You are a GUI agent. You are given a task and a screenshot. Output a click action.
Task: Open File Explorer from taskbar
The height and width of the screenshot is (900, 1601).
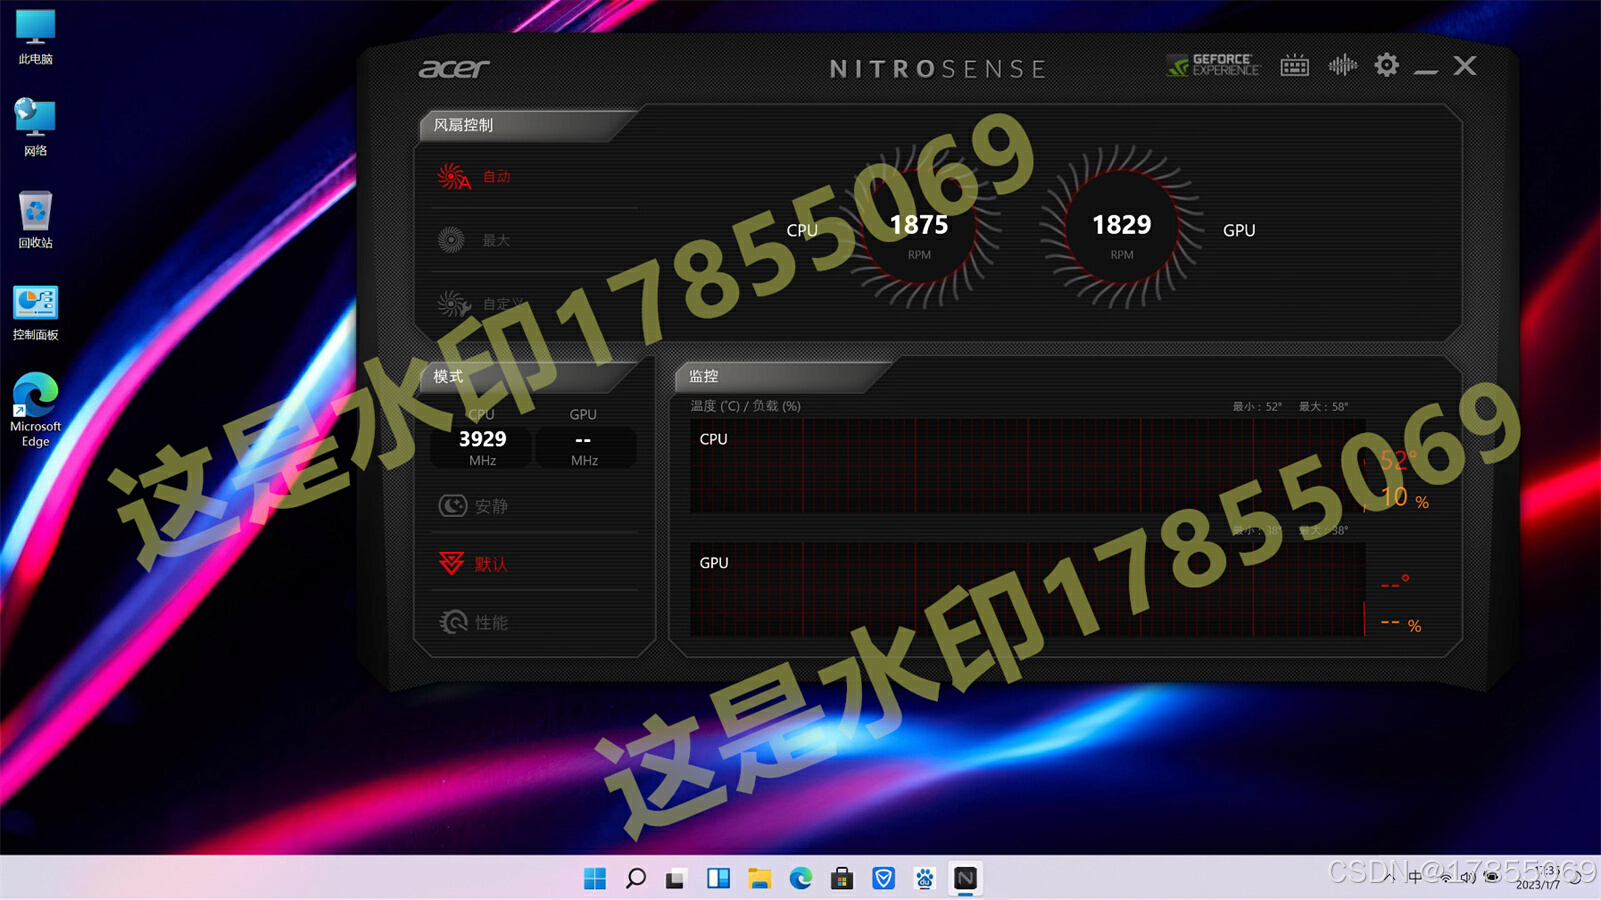[x=759, y=878]
